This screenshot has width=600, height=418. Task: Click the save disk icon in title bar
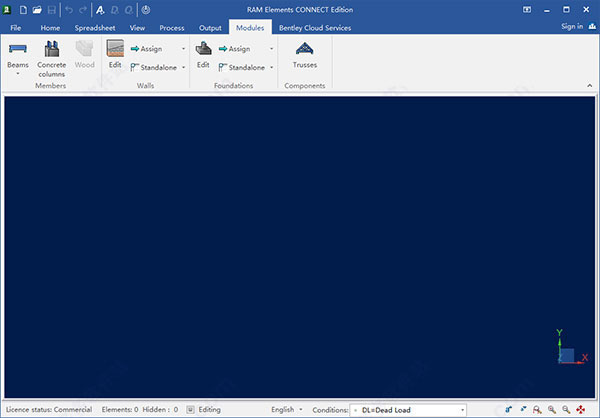[52, 10]
